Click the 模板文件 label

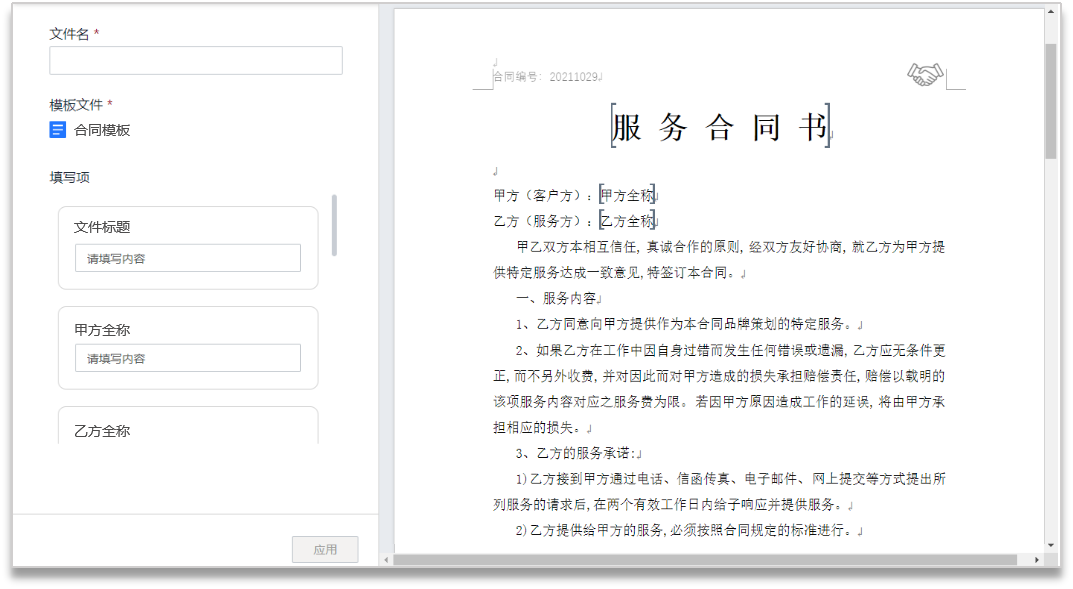click(x=76, y=105)
